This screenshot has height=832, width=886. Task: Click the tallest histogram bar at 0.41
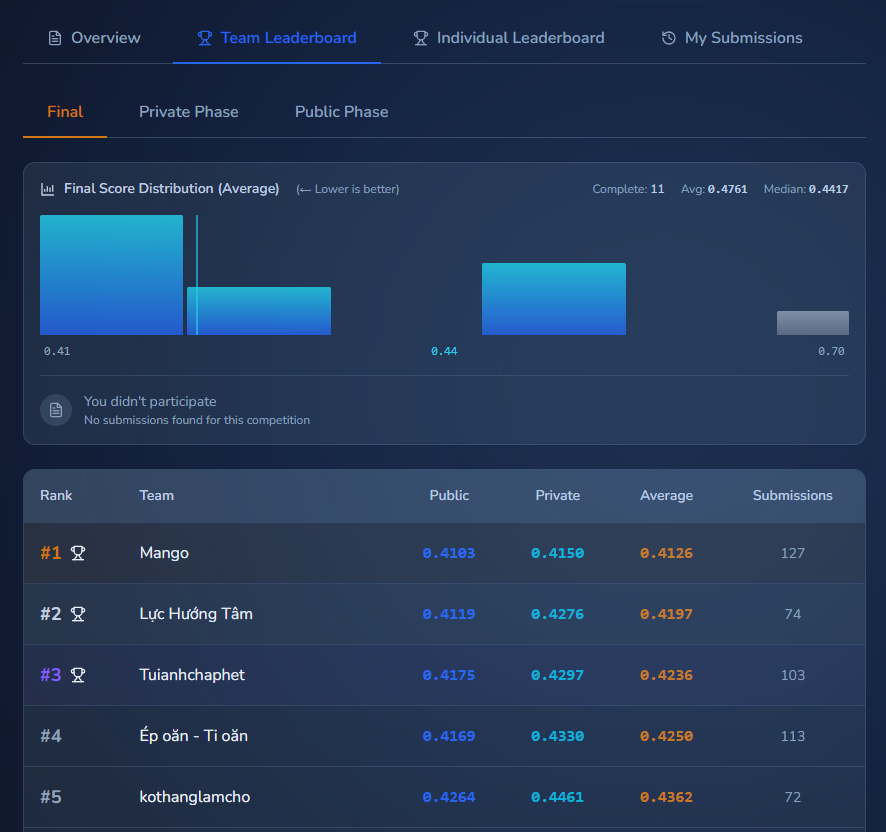111,275
